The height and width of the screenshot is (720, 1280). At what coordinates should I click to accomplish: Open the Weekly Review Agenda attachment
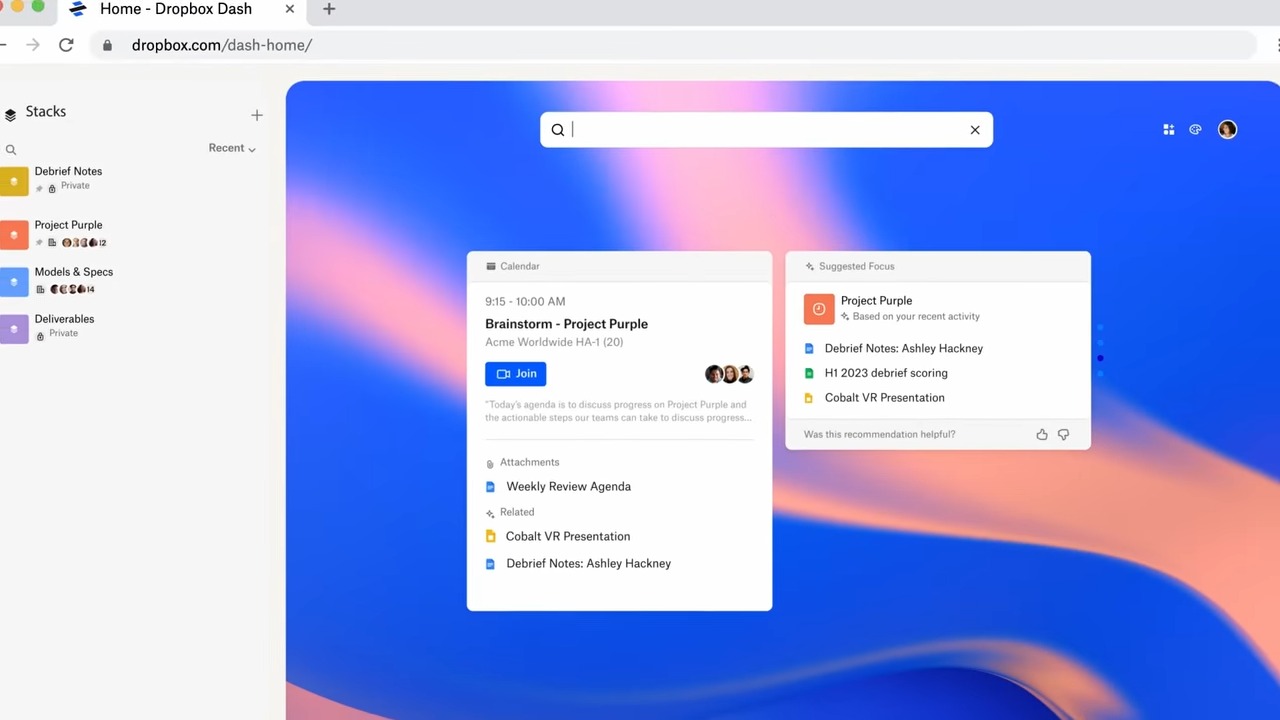click(x=568, y=486)
